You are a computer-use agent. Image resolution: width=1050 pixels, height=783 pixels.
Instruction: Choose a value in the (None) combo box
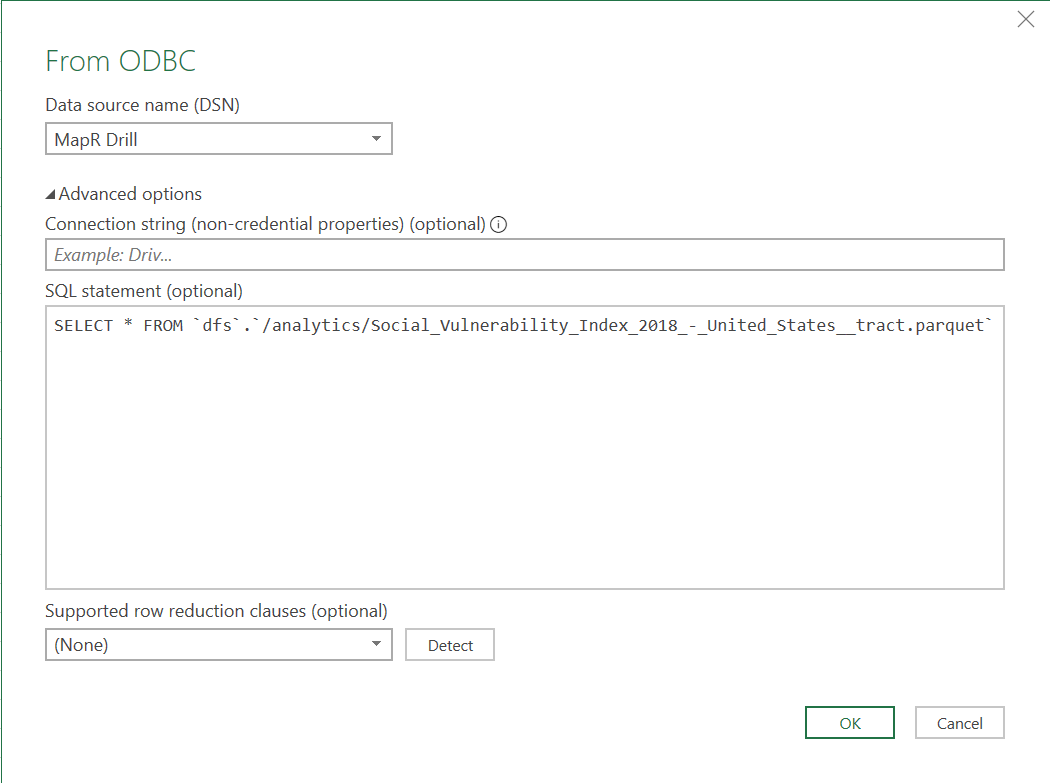click(200, 644)
